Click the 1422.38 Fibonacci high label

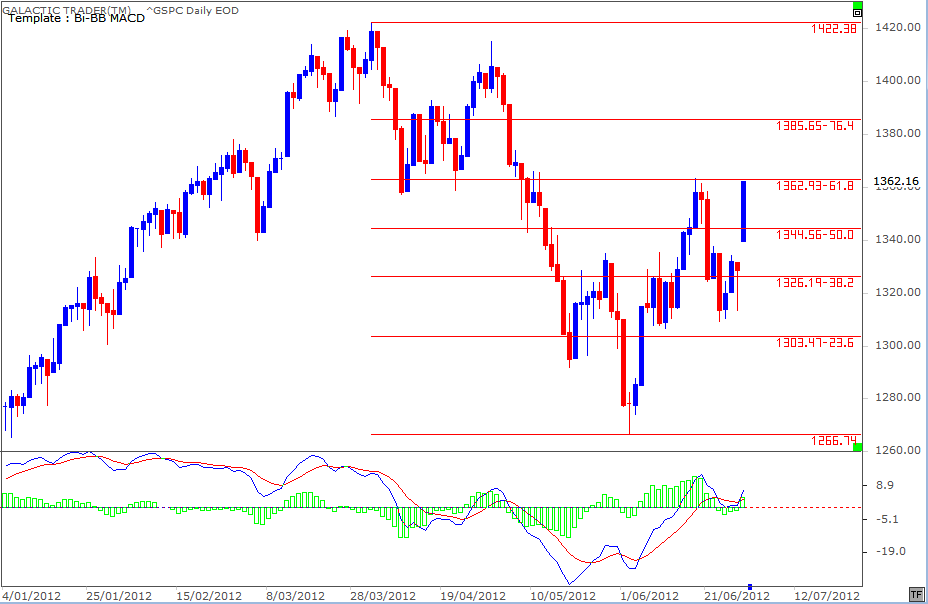pyautogui.click(x=833, y=28)
